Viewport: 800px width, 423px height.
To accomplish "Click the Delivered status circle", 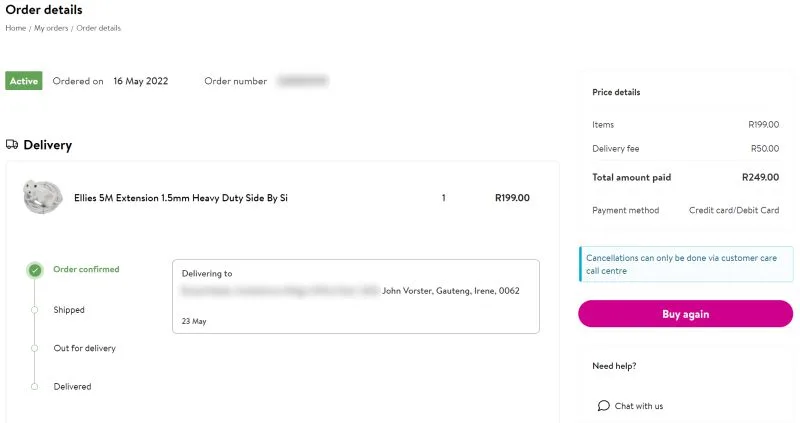I will (34, 386).
